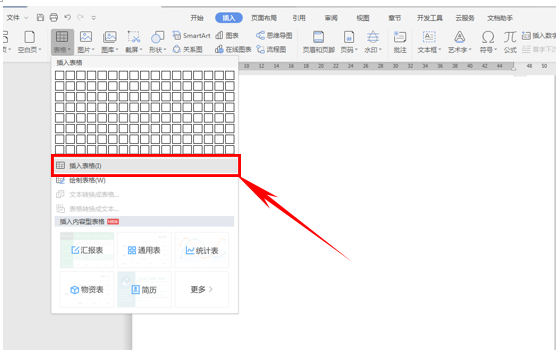Image resolution: width=556 pixels, height=360 pixels.
Task: Select the 统计表 content table template
Action: click(x=202, y=250)
